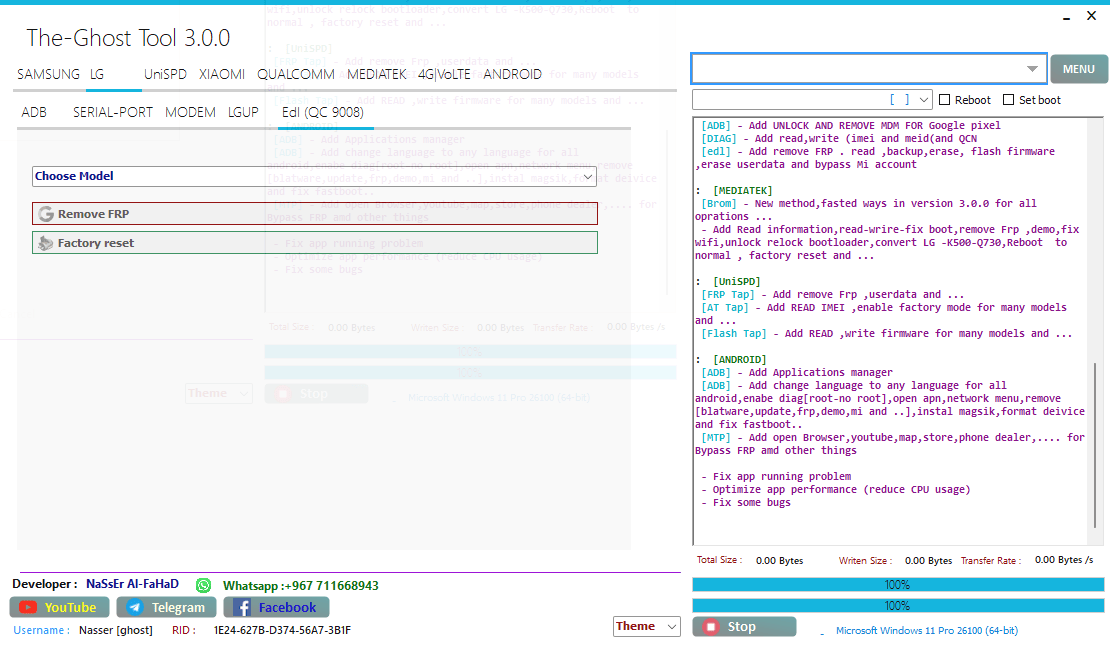The width and height of the screenshot is (1110, 645).
Task: Switch to the XIAOMI tab
Action: pos(221,74)
